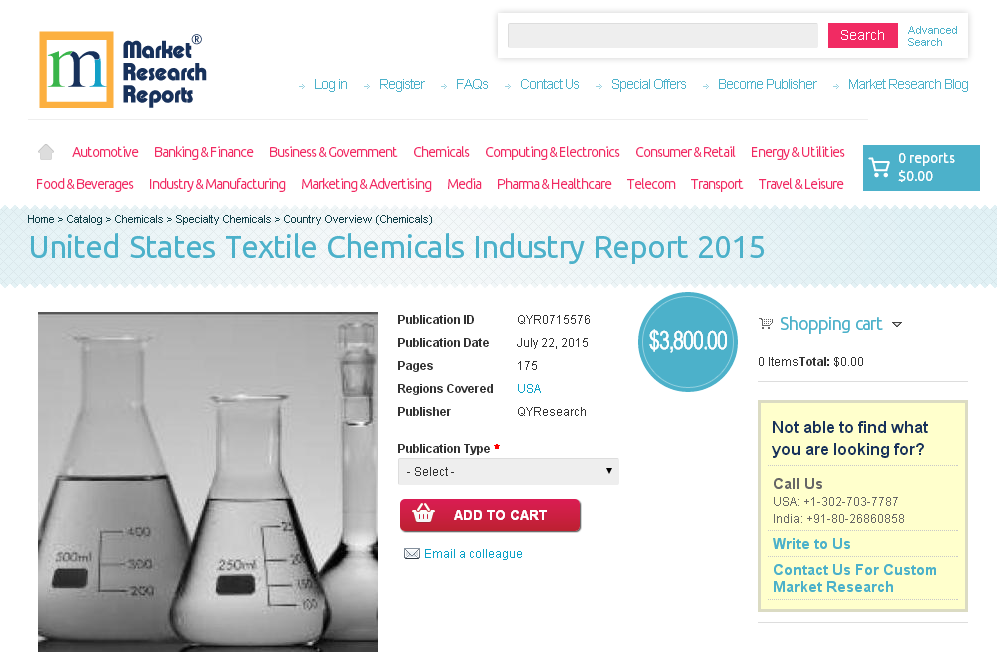Open the cart showing 0 reports
This screenshot has height=656, width=998.
point(920,167)
